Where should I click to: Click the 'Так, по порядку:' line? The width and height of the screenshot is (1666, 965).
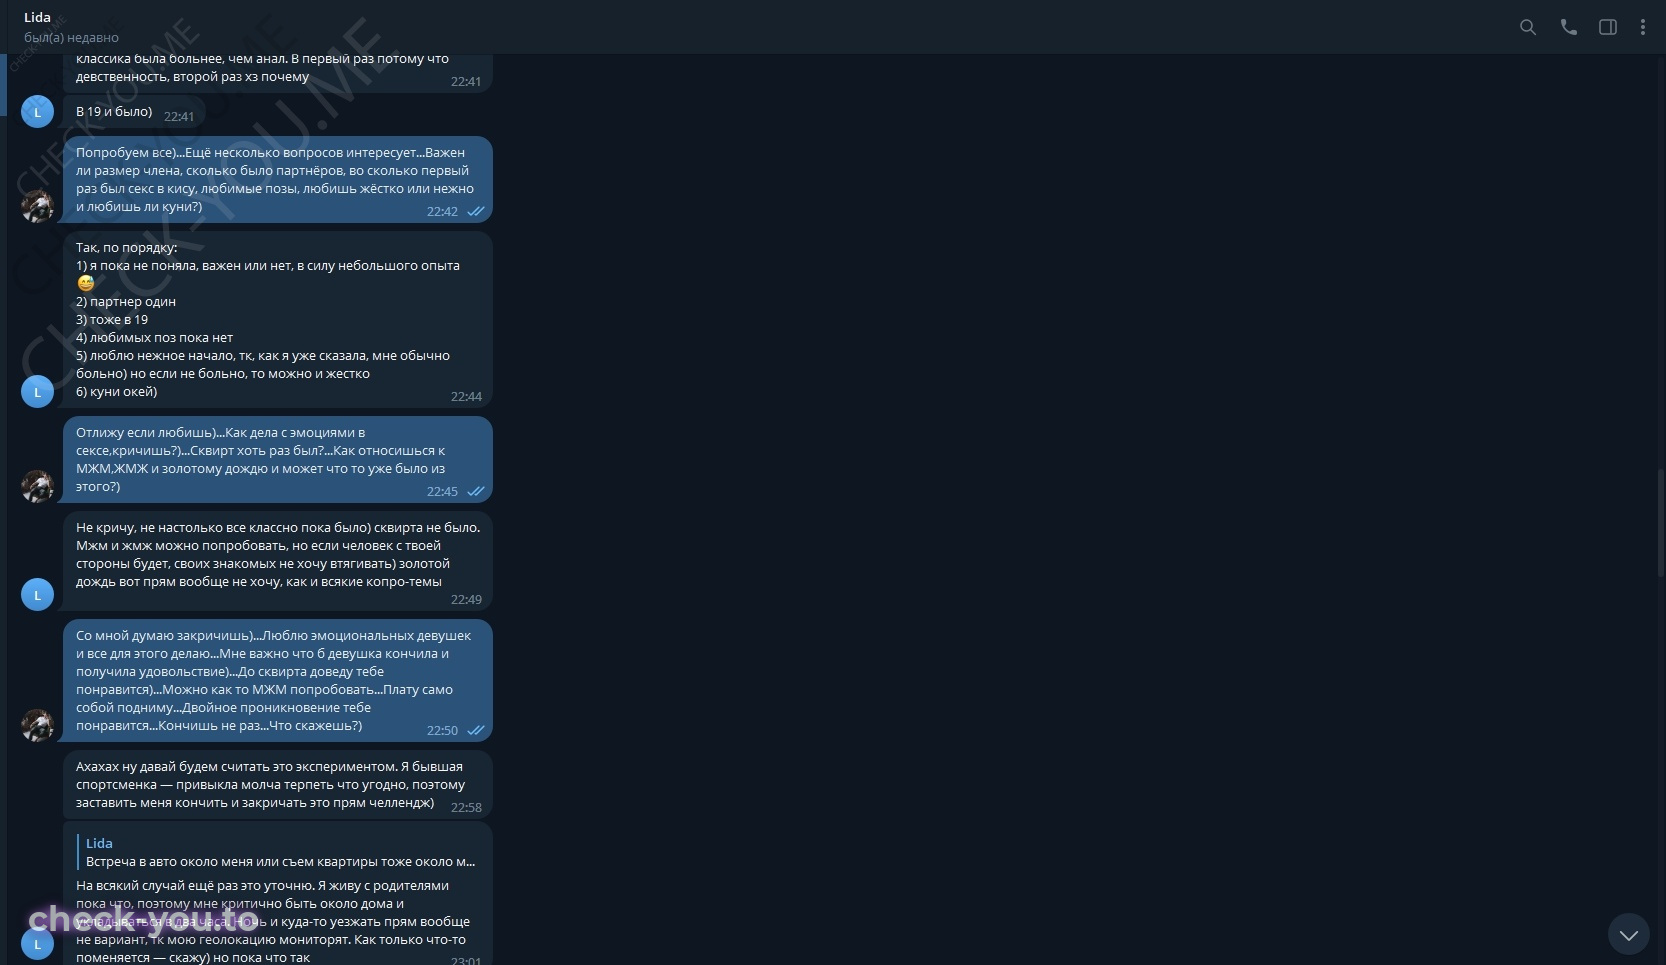[127, 247]
